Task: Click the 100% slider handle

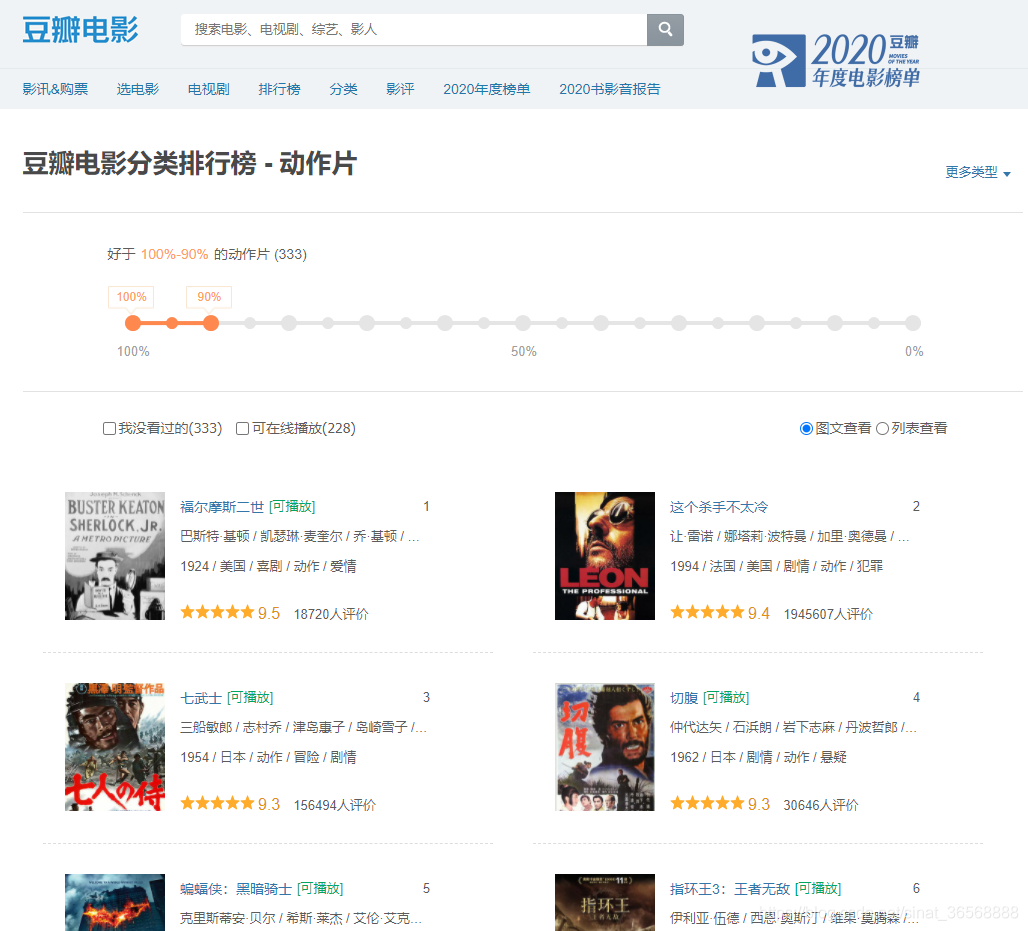Action: (133, 323)
